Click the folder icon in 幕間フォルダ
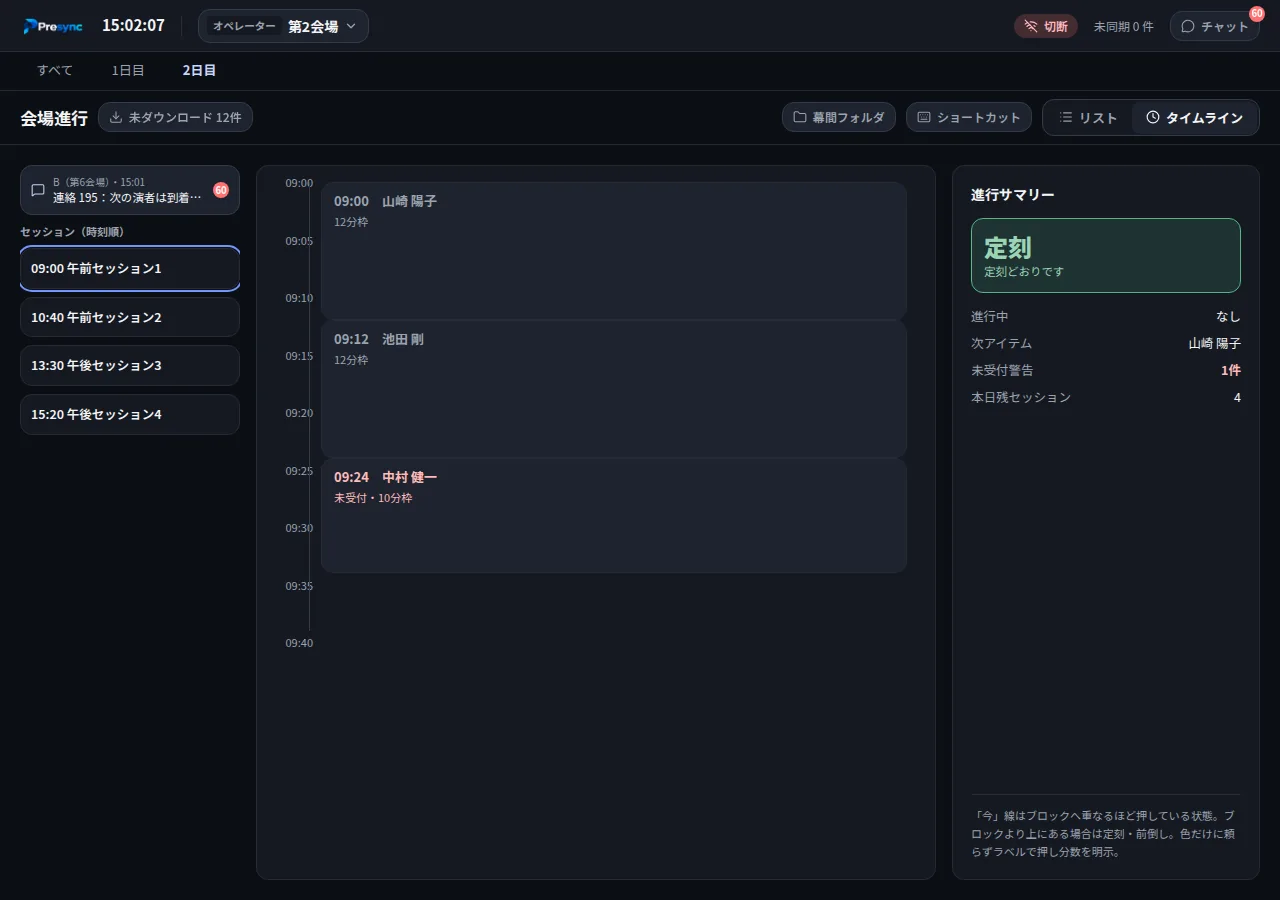The width and height of the screenshot is (1280, 900). [800, 117]
